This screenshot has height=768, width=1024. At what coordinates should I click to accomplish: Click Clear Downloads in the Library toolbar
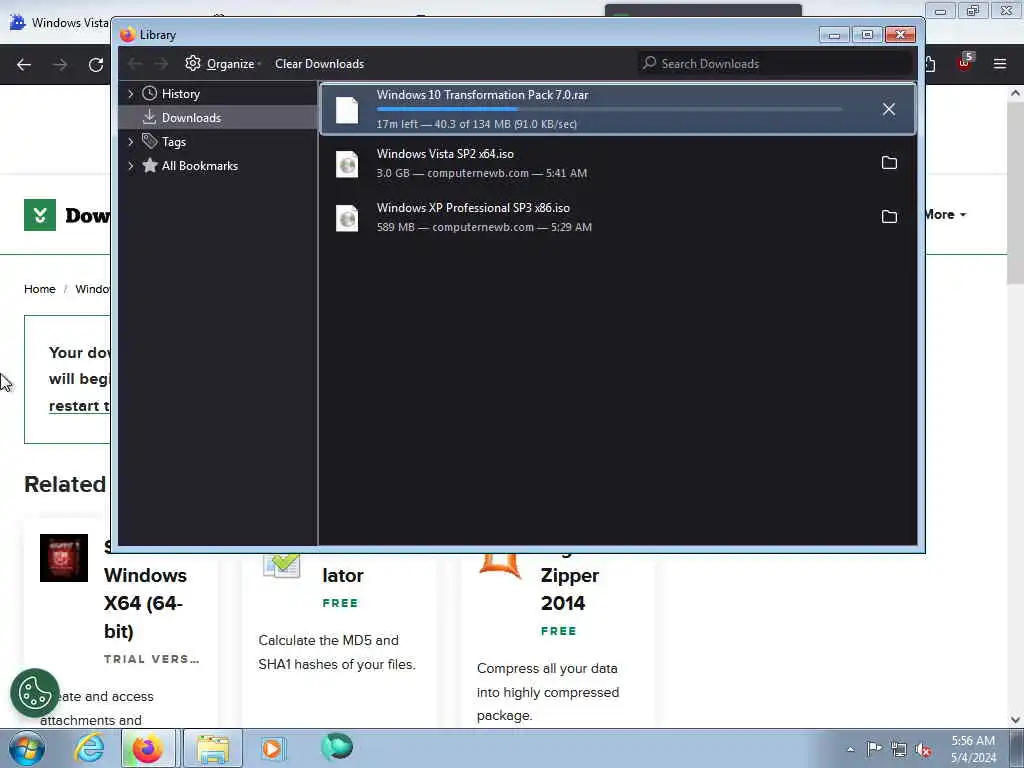tap(319, 63)
